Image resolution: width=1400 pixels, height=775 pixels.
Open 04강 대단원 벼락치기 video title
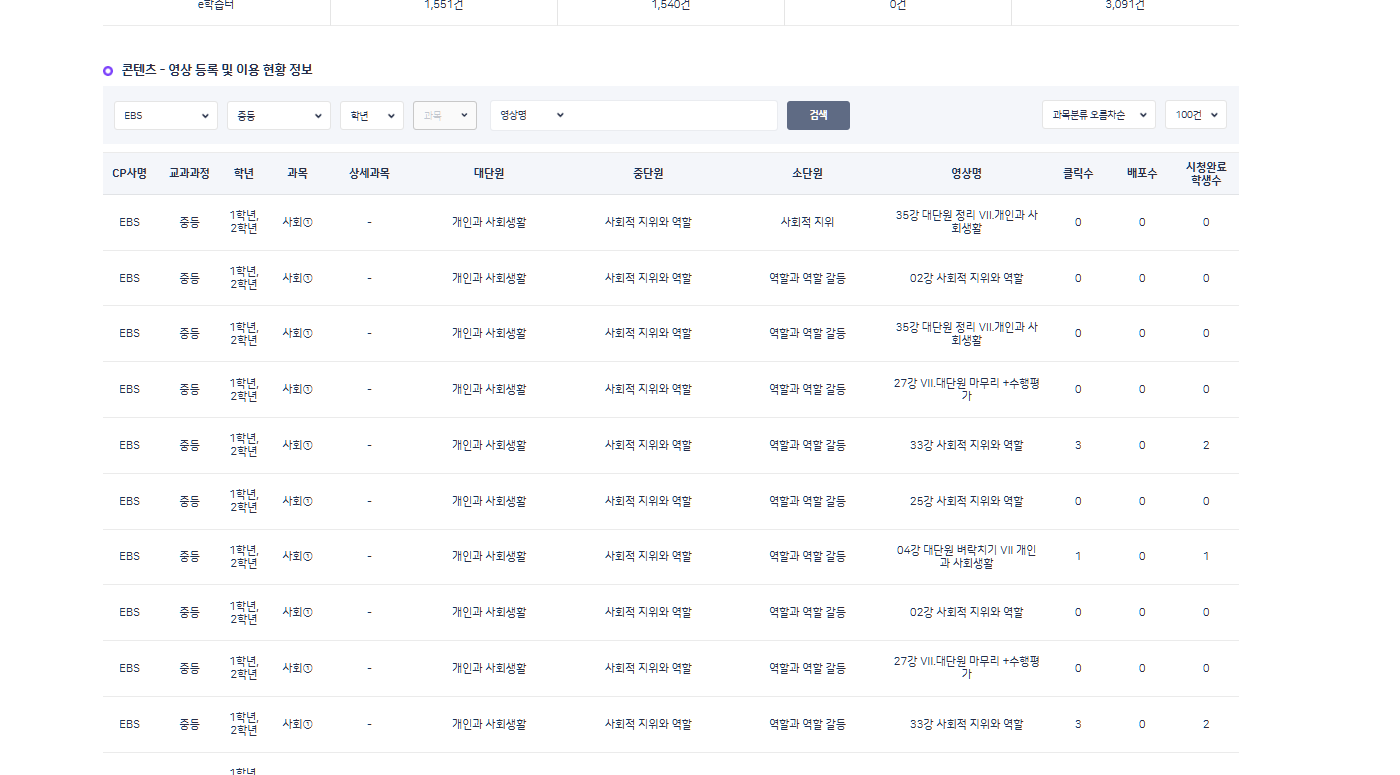click(x=966, y=557)
